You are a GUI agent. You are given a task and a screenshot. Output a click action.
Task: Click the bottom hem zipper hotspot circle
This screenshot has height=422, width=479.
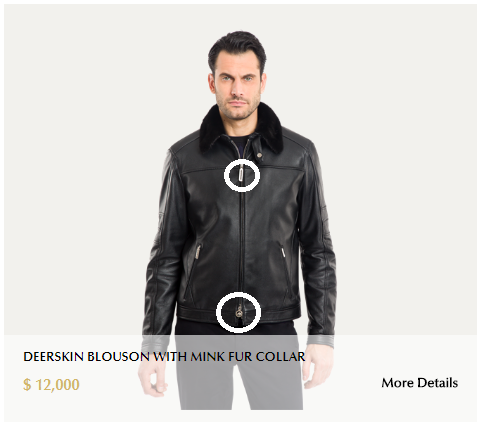point(238,312)
